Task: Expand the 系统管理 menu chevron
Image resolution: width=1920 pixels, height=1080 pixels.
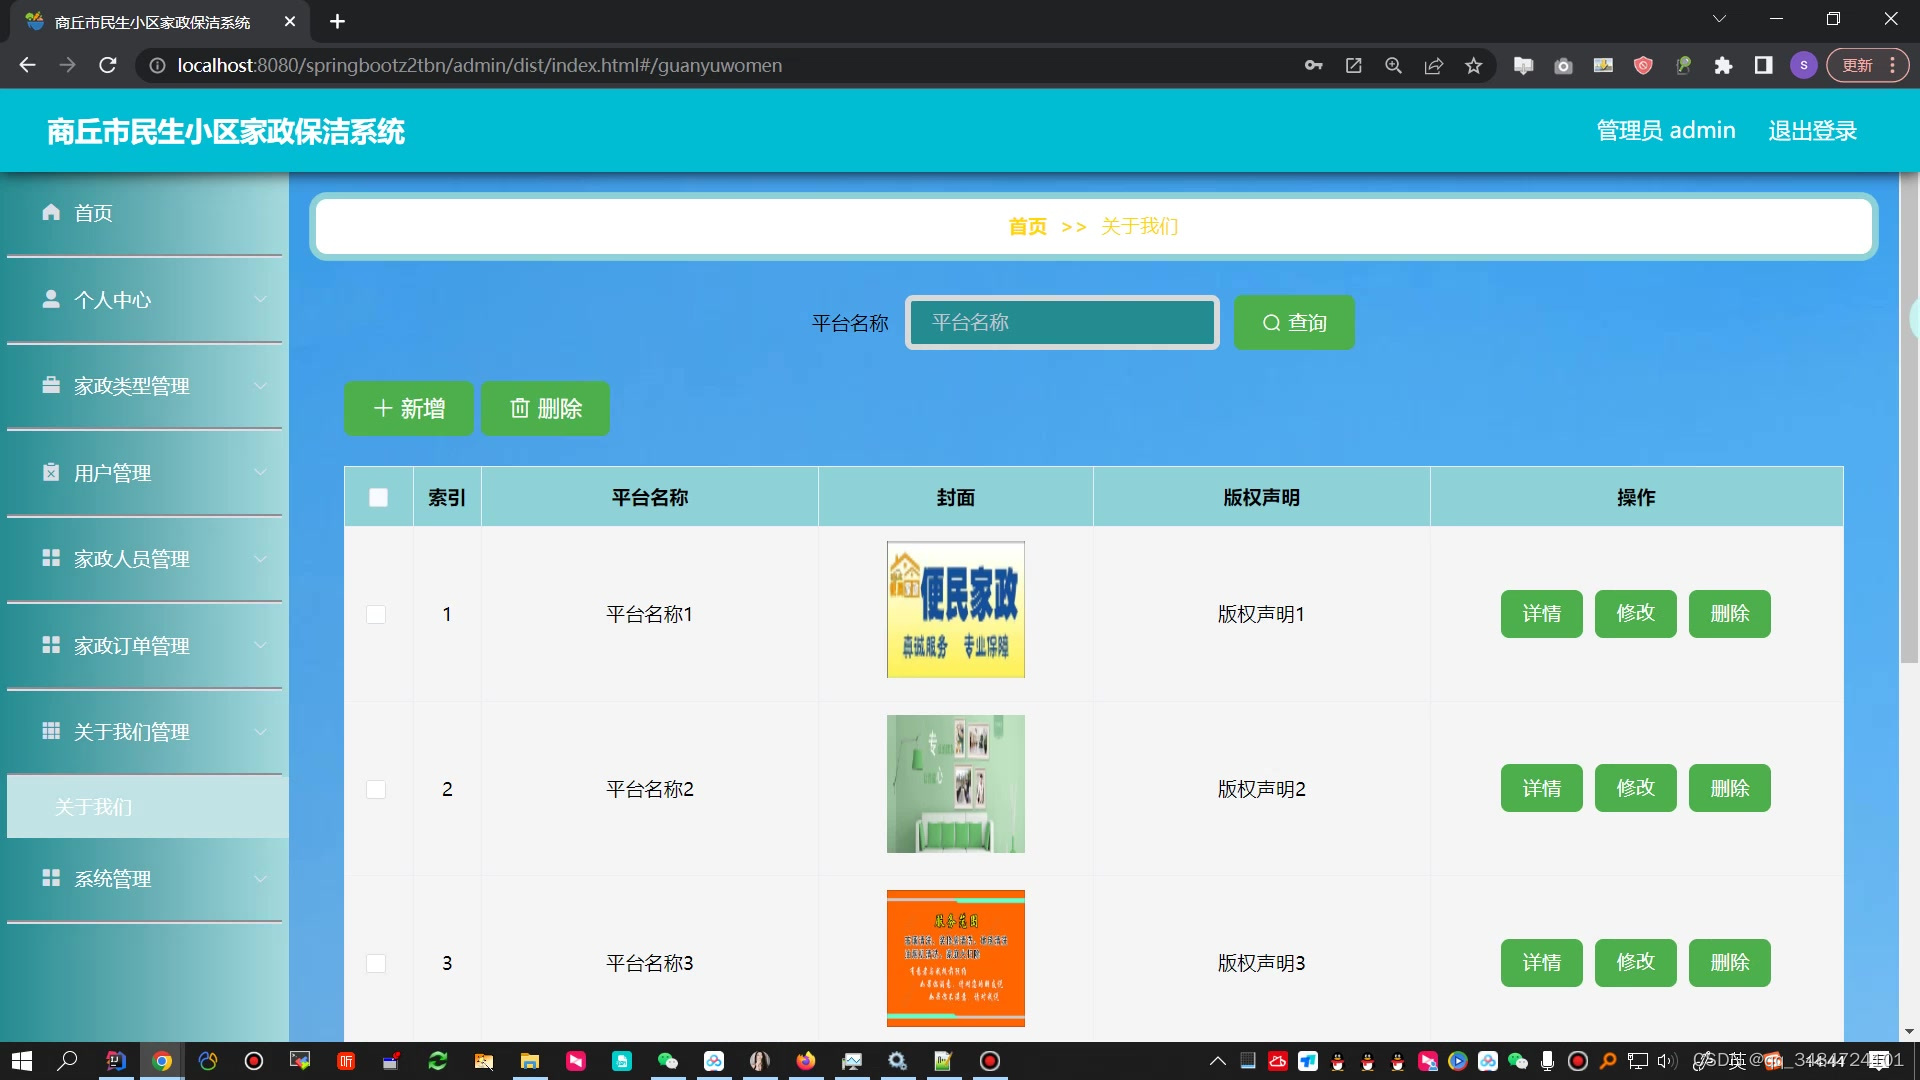Action: [x=260, y=879]
